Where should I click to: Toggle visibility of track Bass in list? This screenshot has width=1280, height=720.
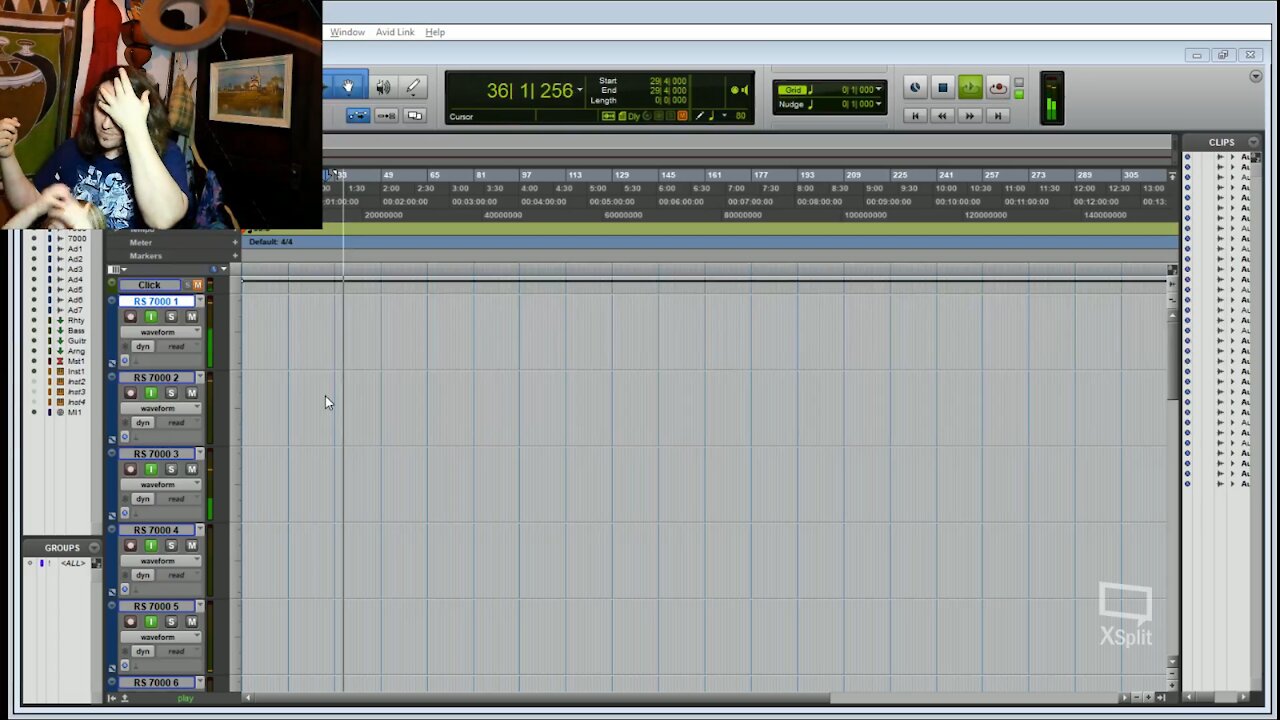click(34, 330)
